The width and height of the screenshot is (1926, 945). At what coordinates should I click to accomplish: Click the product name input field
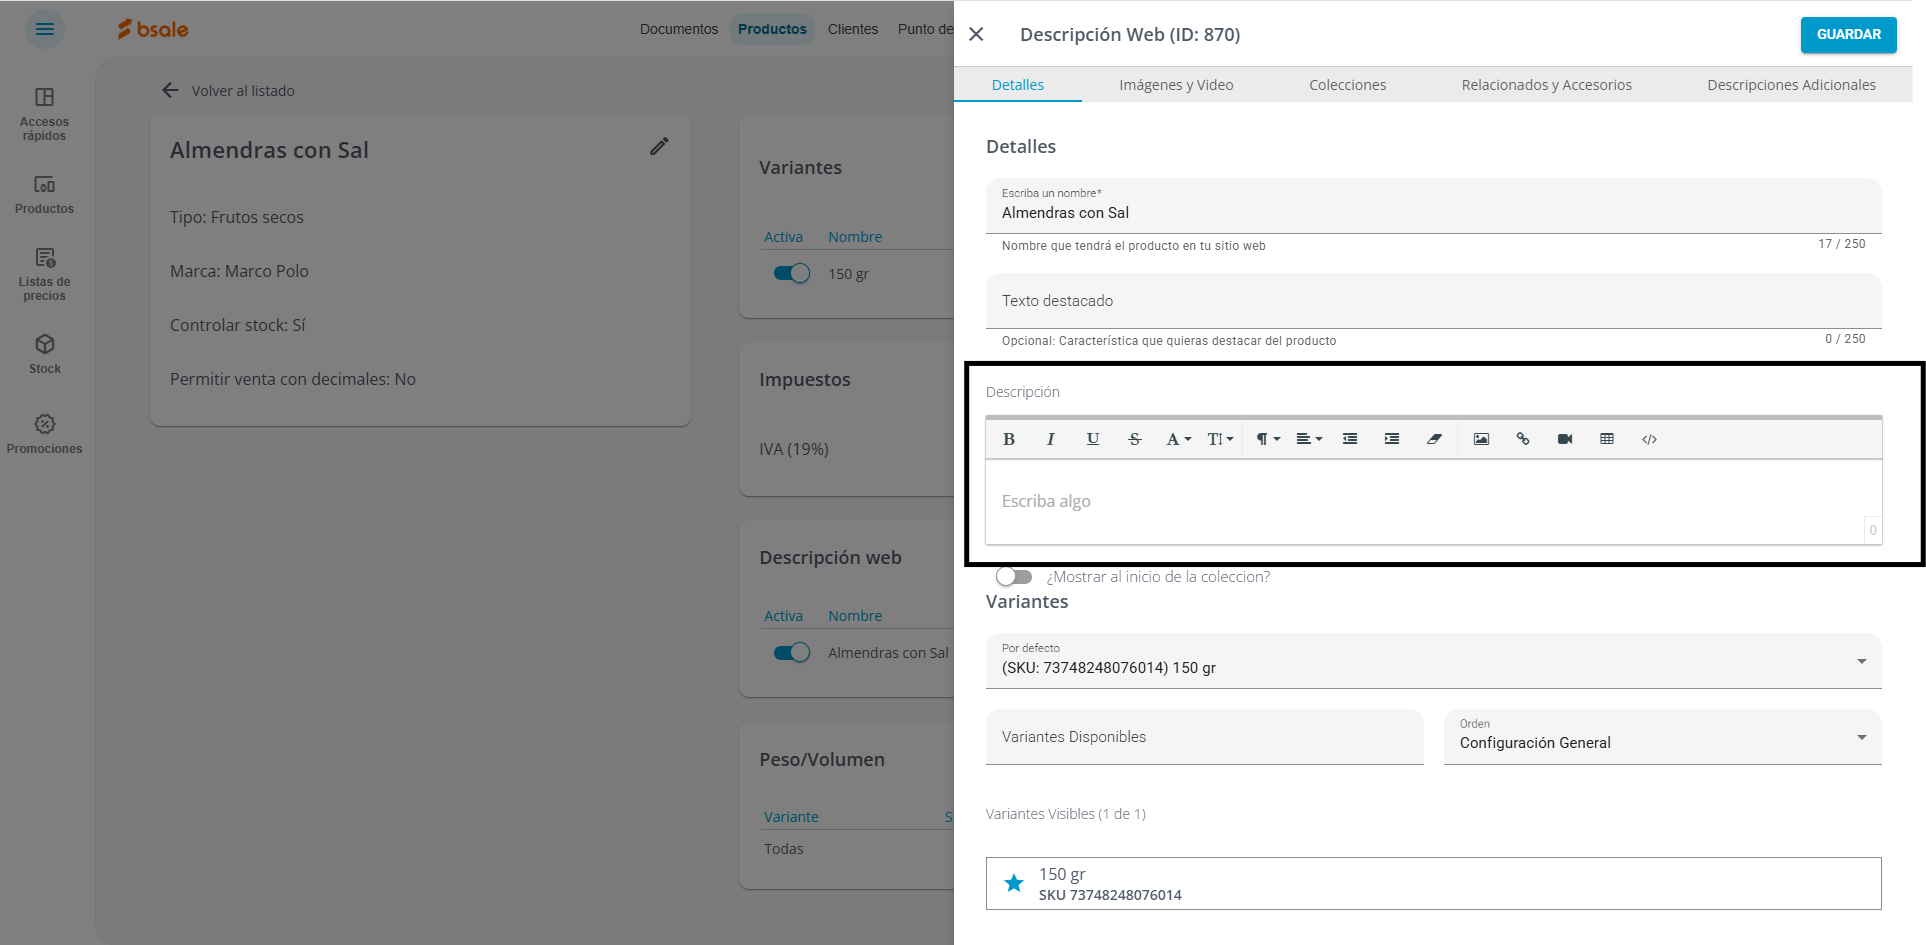click(1433, 206)
